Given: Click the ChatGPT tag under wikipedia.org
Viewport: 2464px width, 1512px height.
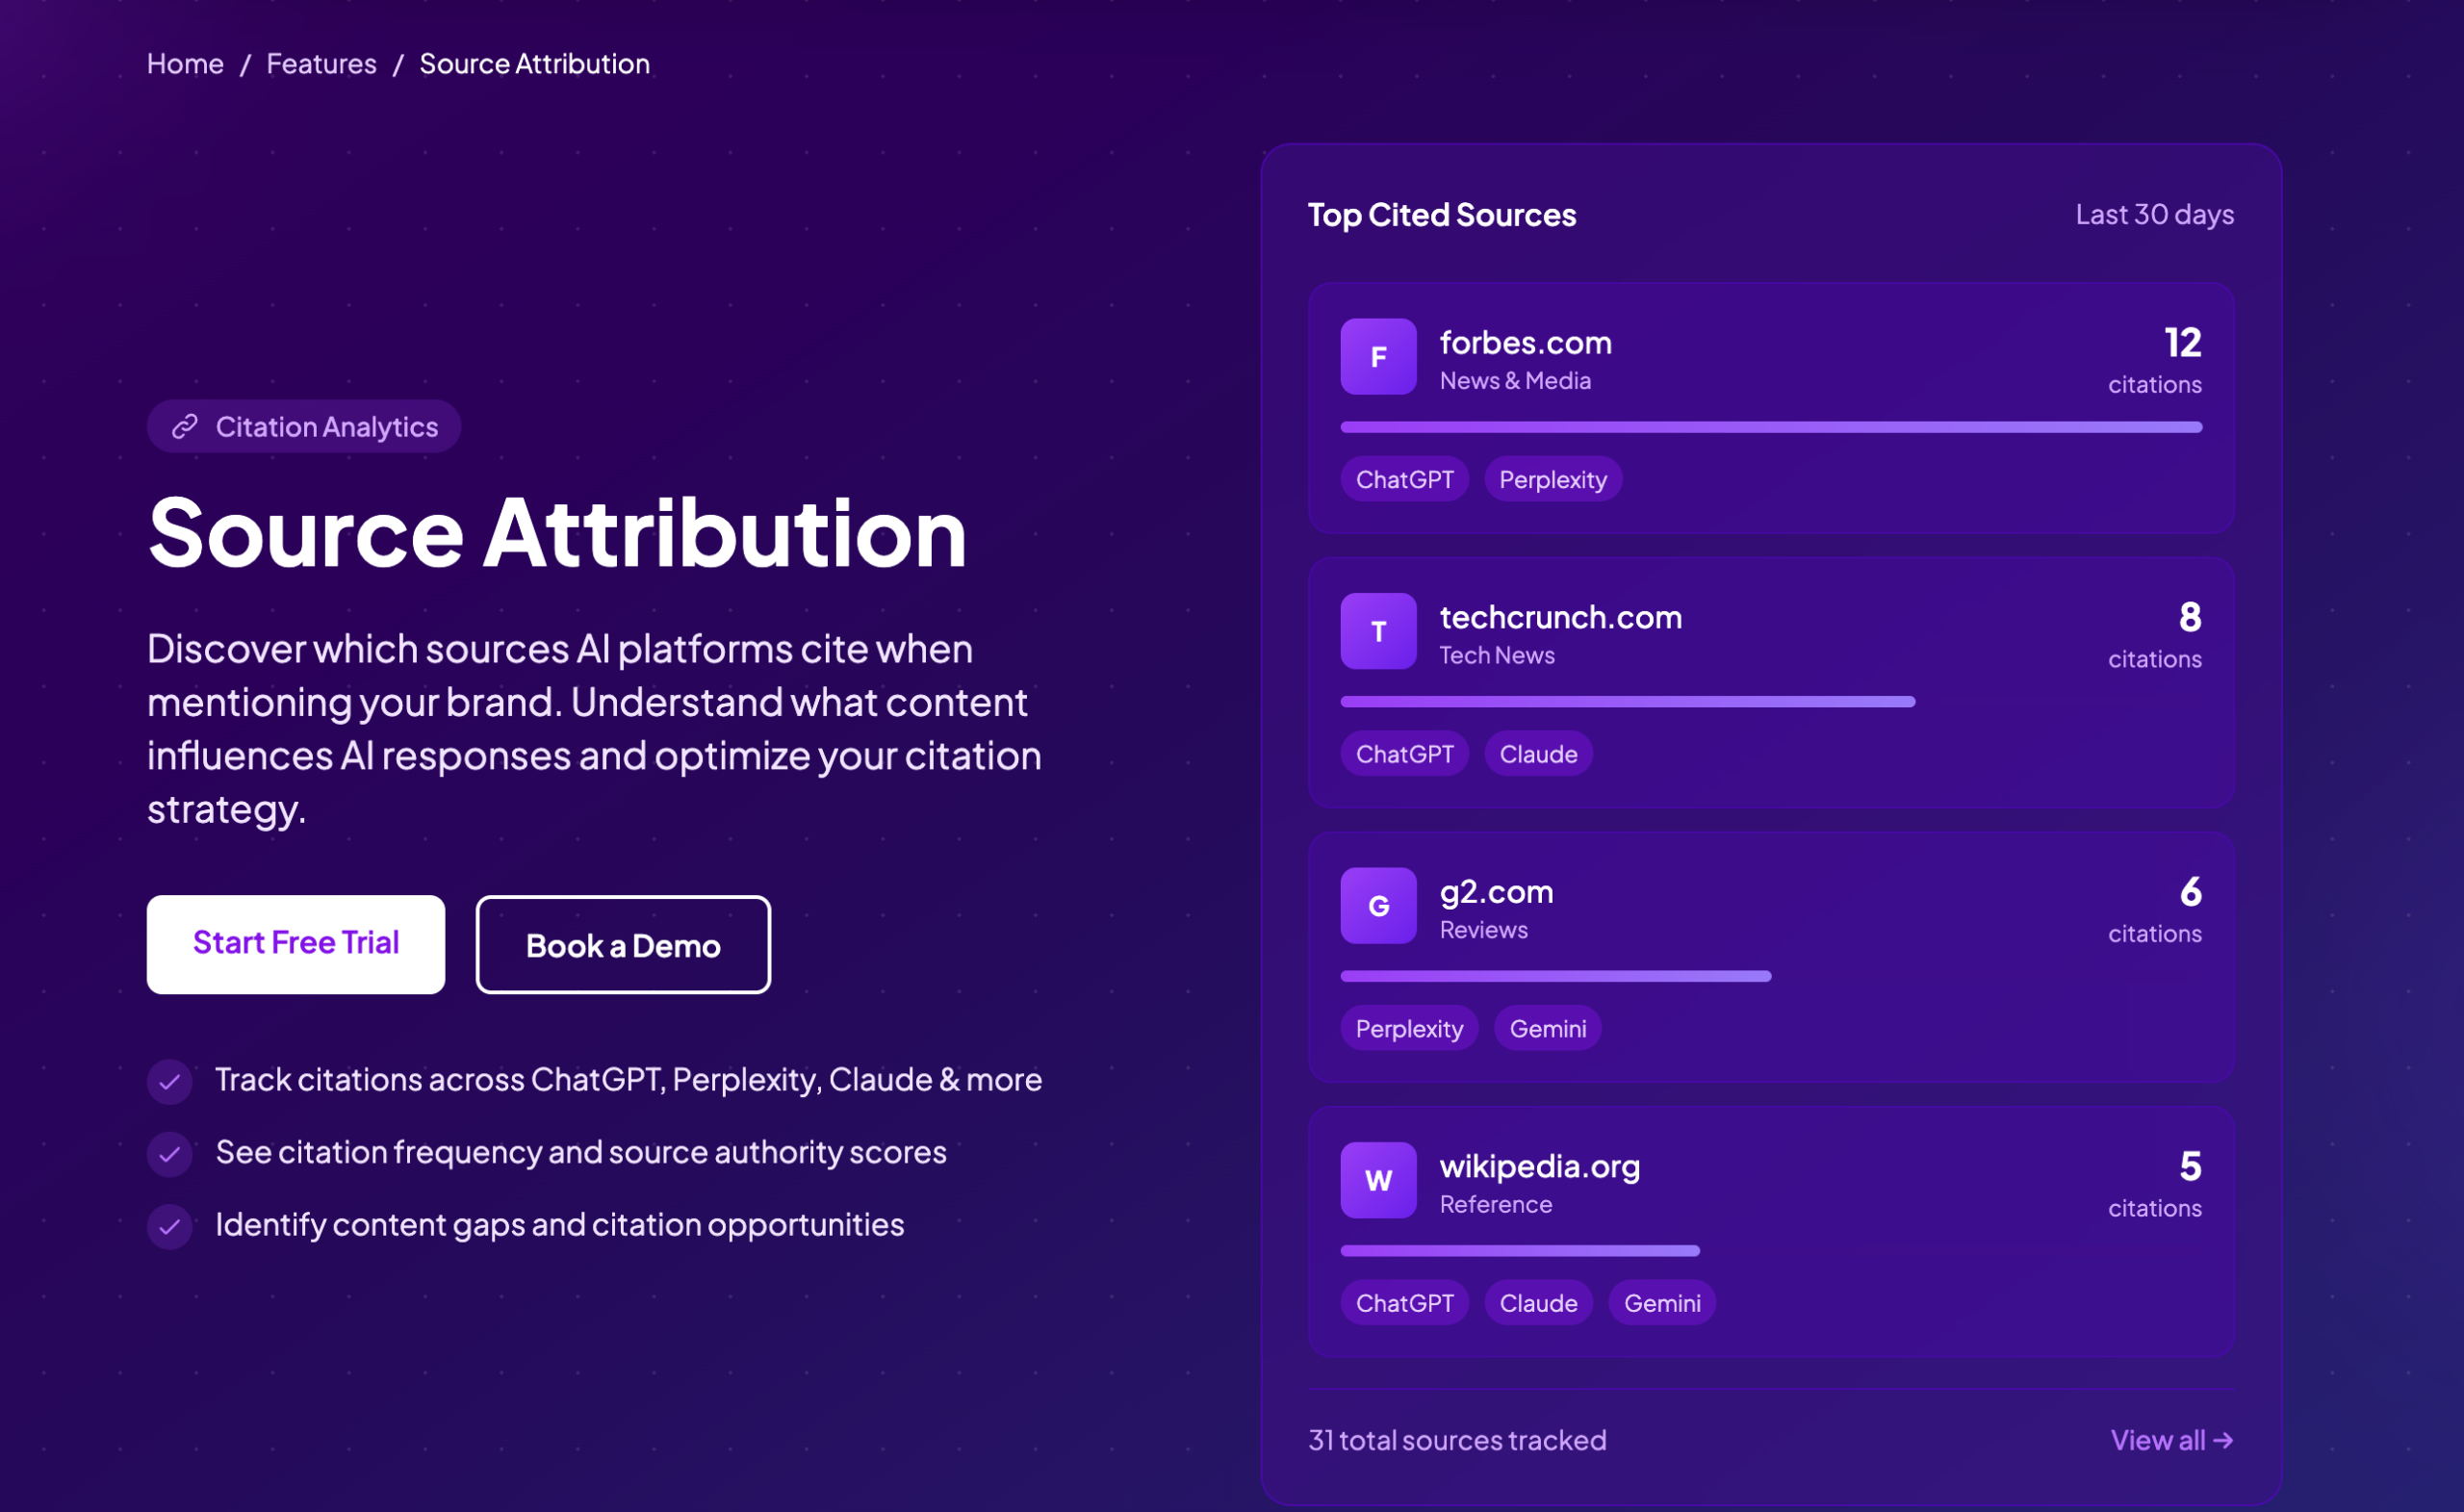Looking at the screenshot, I should click(x=1404, y=1303).
